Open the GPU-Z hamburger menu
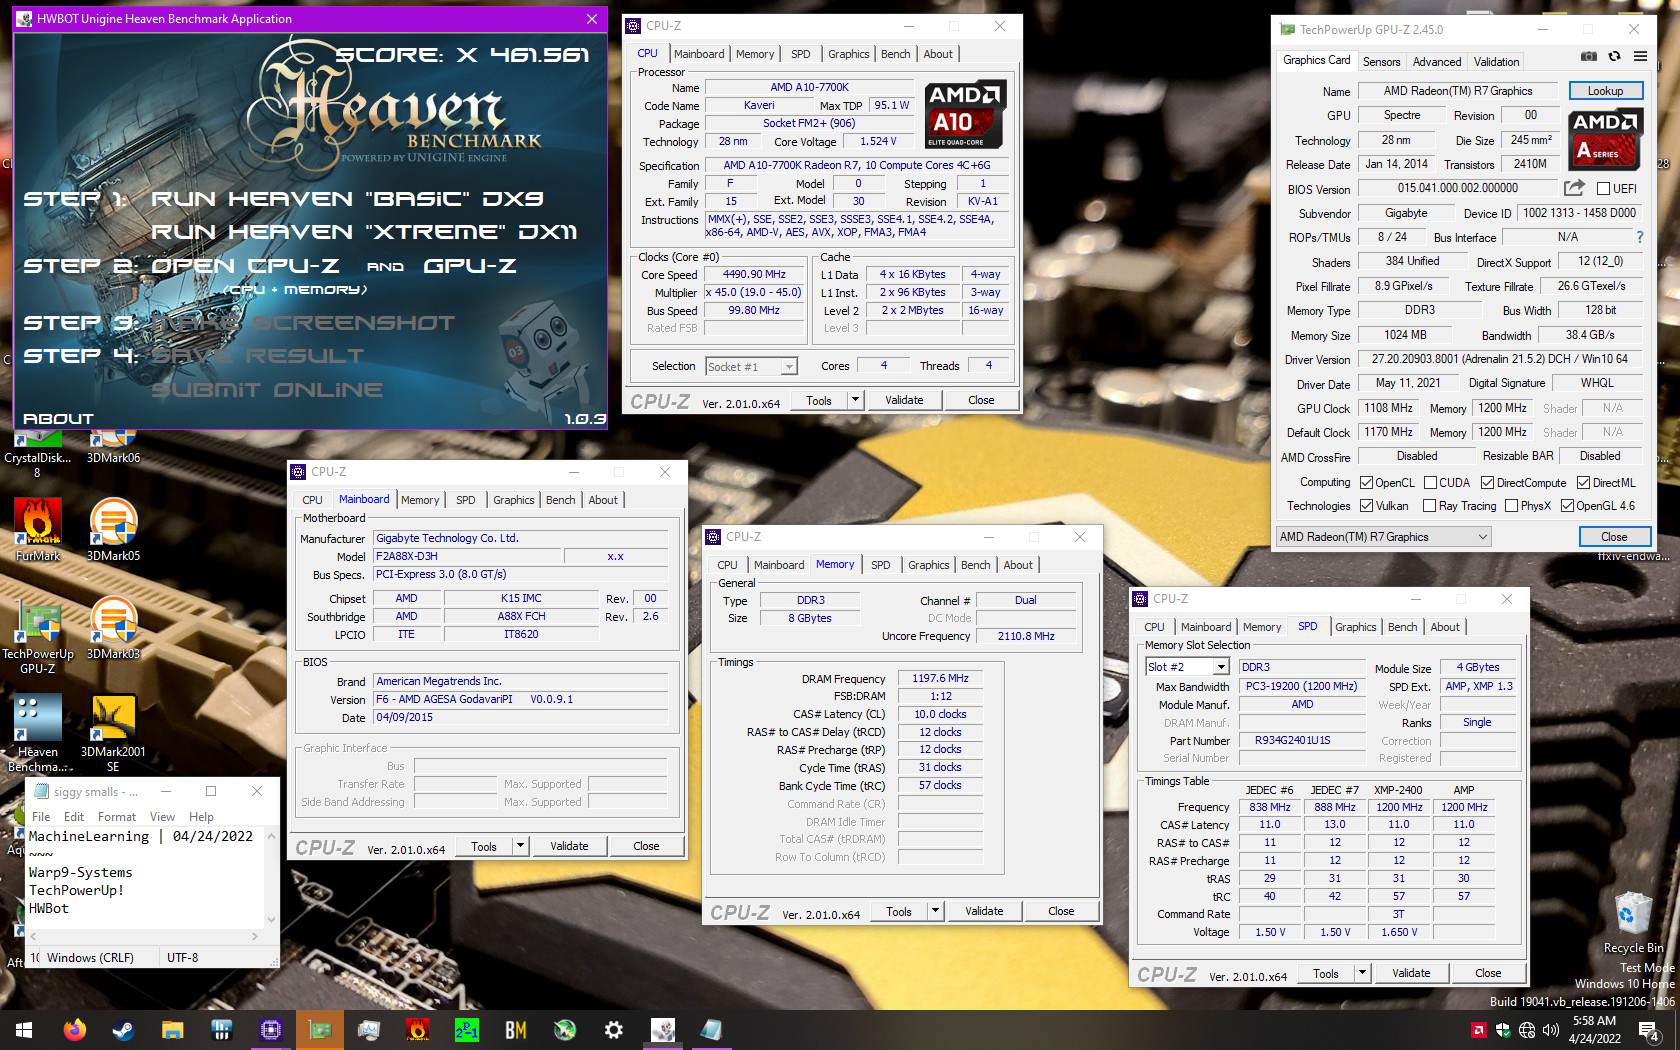Screen dimensions: 1680x1050 point(1640,56)
